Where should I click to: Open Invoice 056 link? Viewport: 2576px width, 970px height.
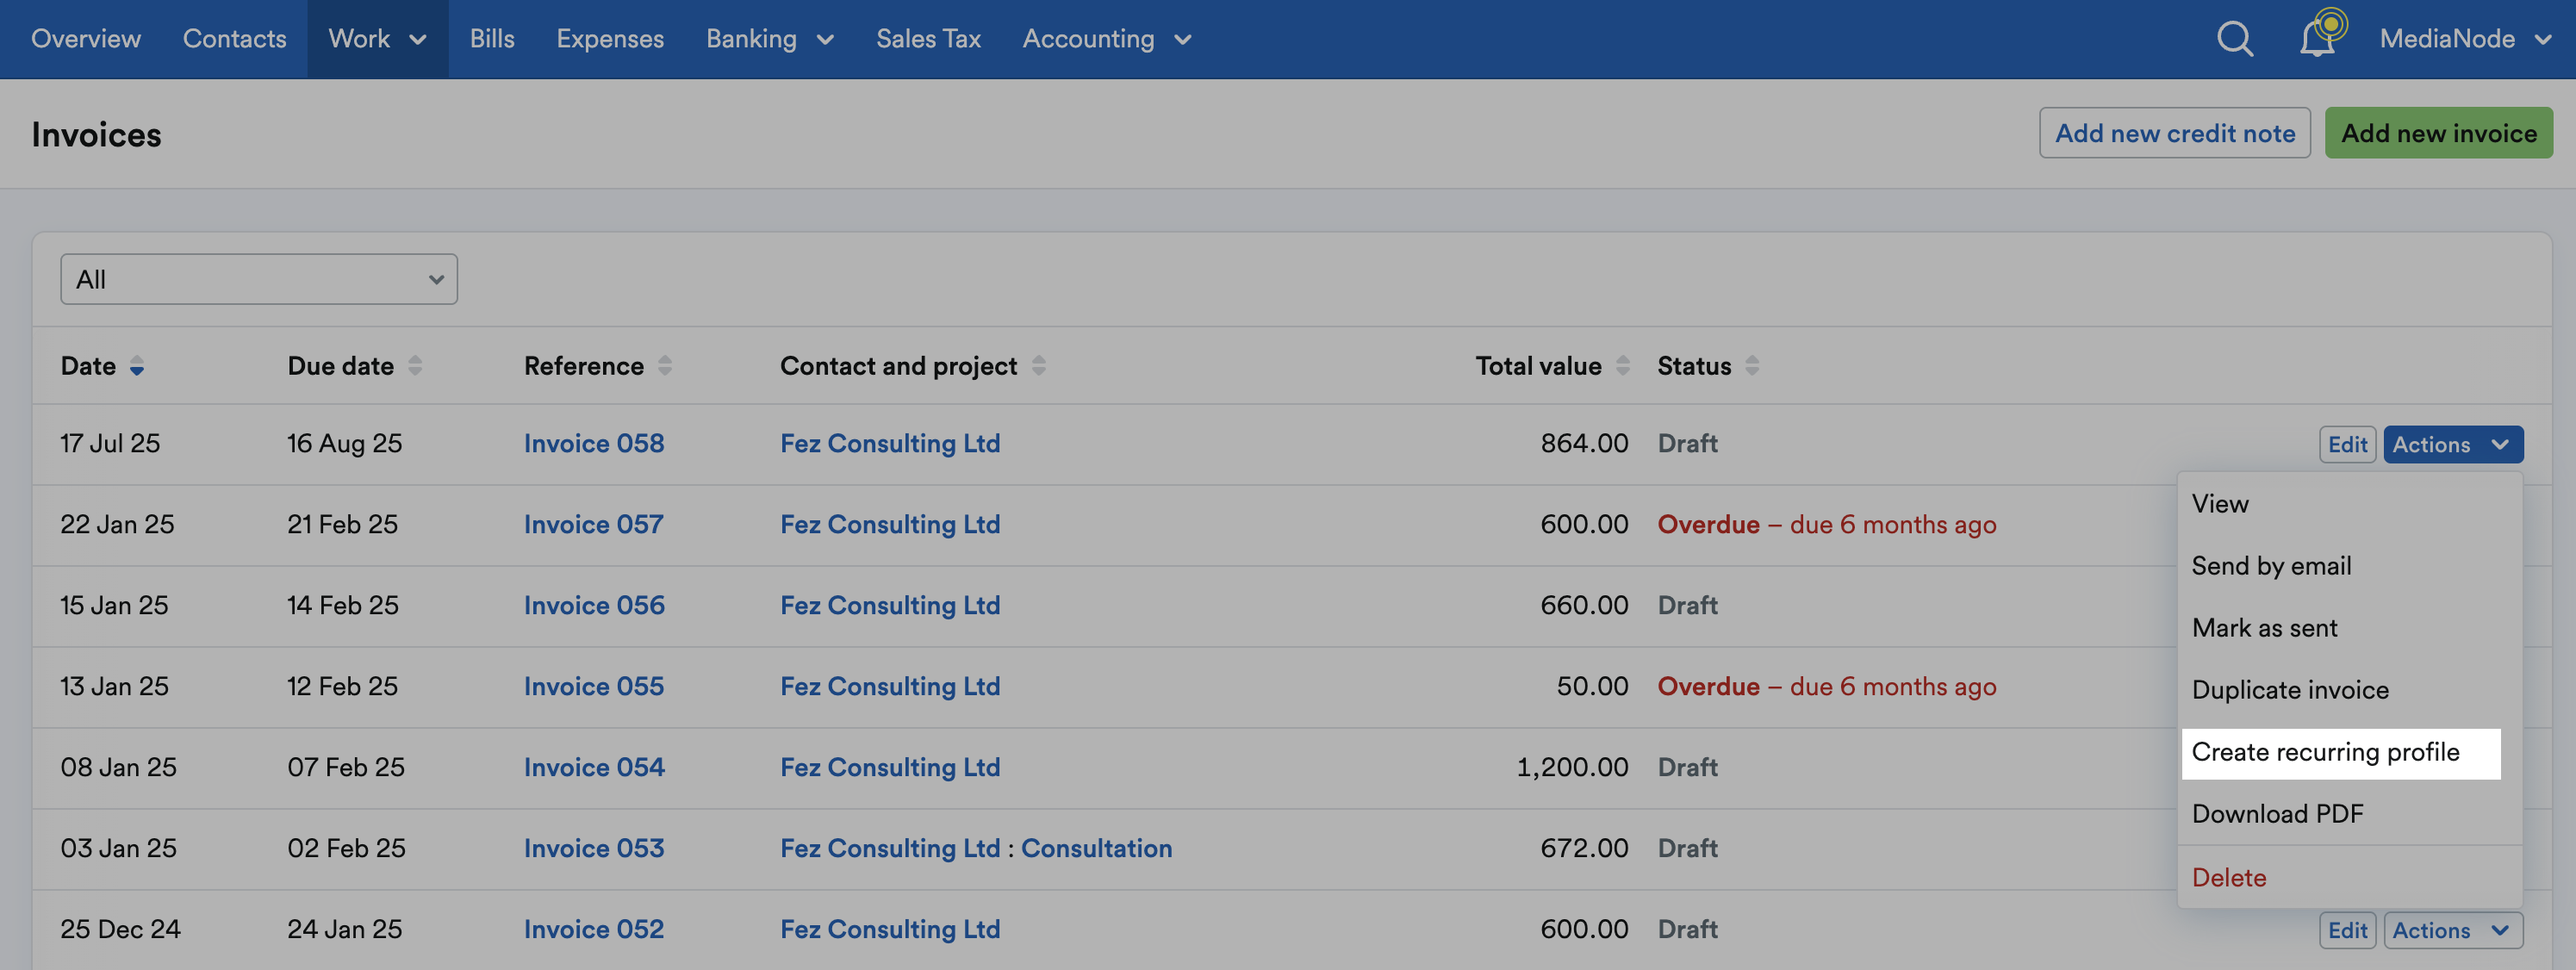click(594, 606)
